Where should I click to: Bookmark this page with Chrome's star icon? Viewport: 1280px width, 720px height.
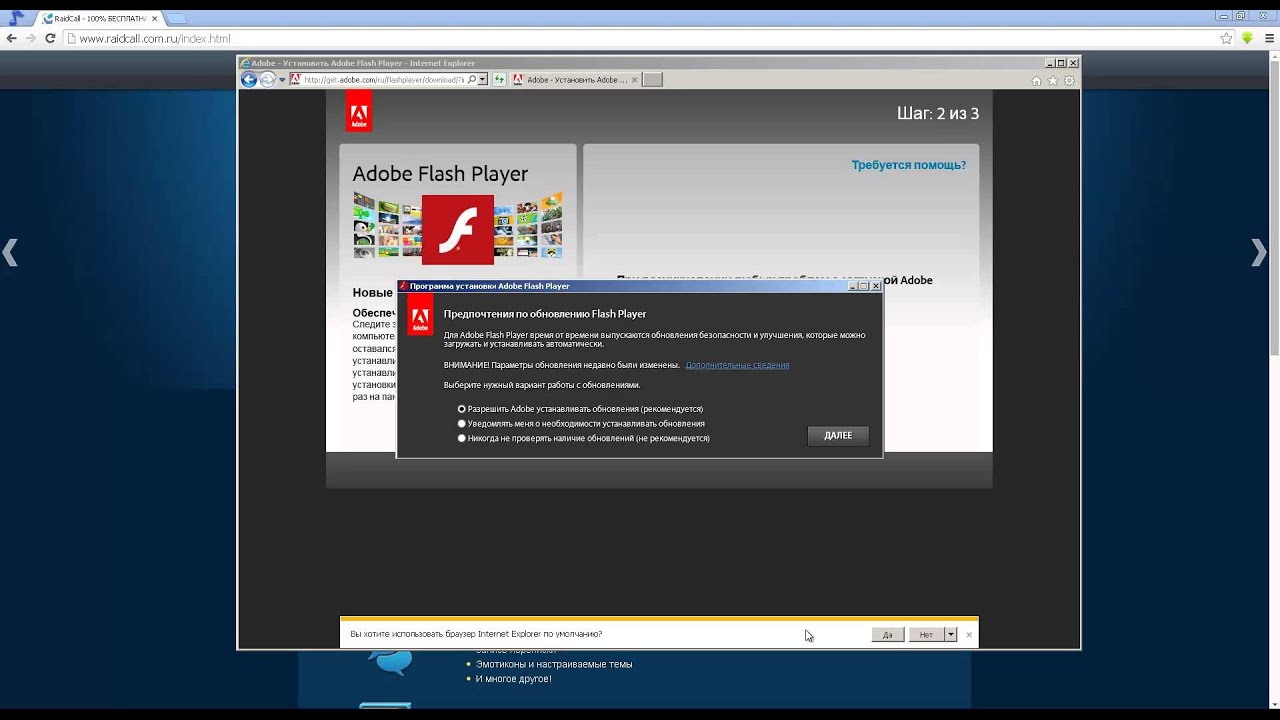tap(1226, 38)
